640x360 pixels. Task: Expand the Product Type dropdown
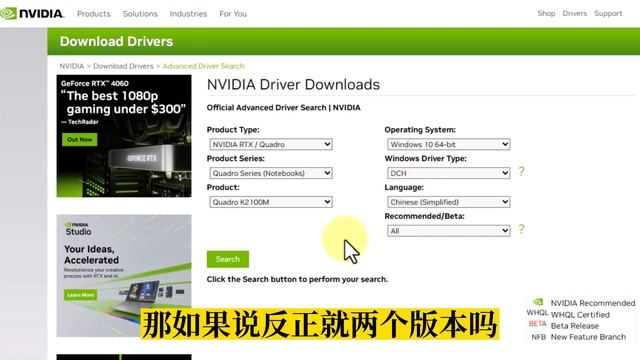[x=271, y=144]
